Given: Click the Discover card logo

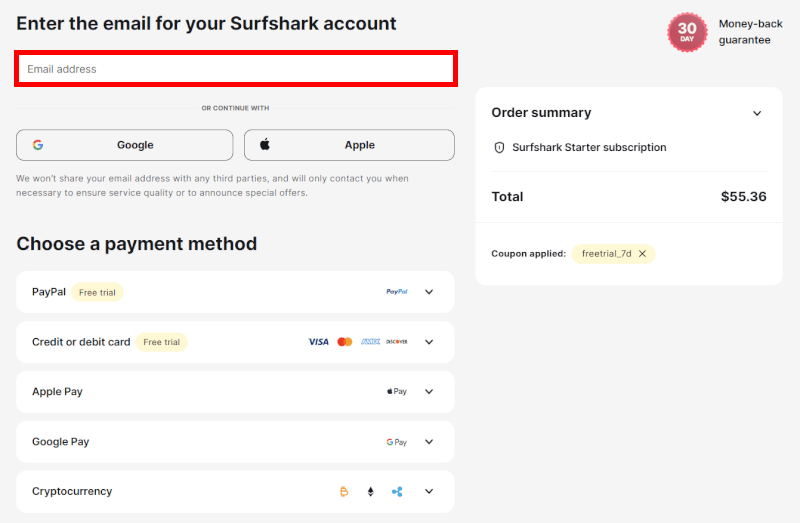Looking at the screenshot, I should point(397,342).
